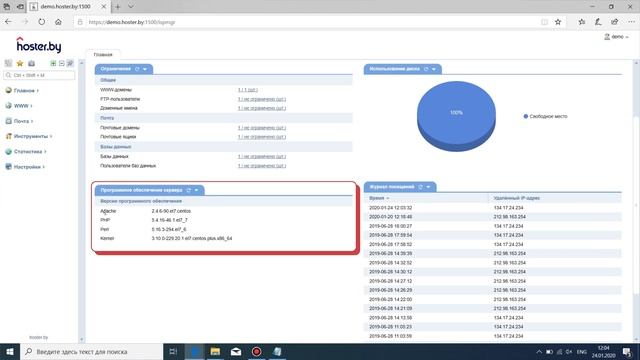This screenshot has width=640, height=360.
Task: Open the browser settings ellipsis menu
Action: [x=631, y=22]
